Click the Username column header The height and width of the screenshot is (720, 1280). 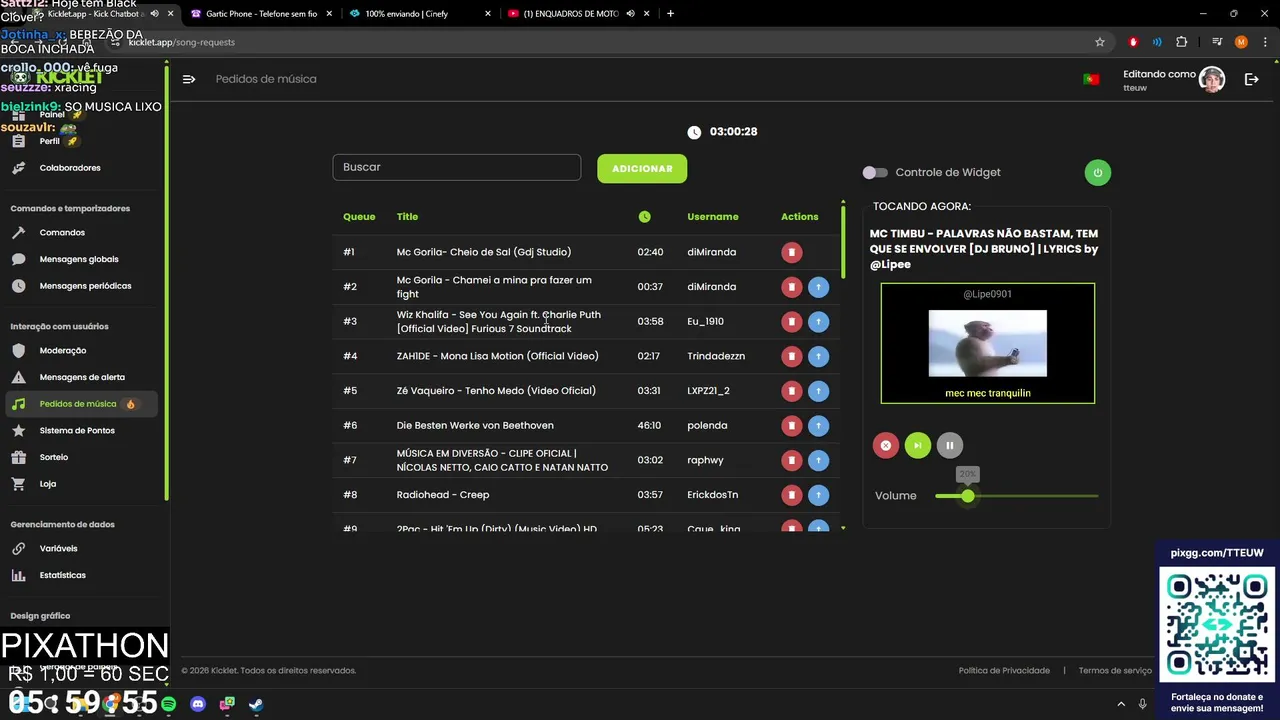pos(713,217)
